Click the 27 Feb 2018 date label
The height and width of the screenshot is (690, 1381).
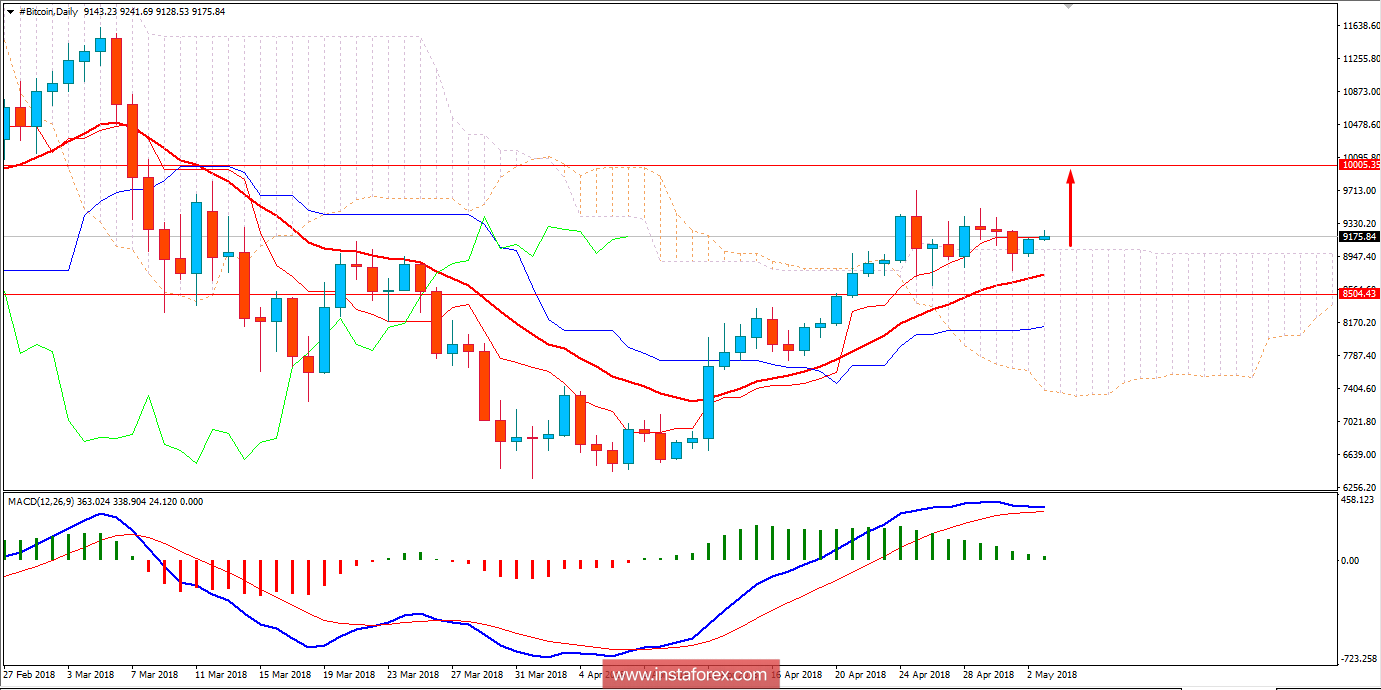tap(29, 675)
